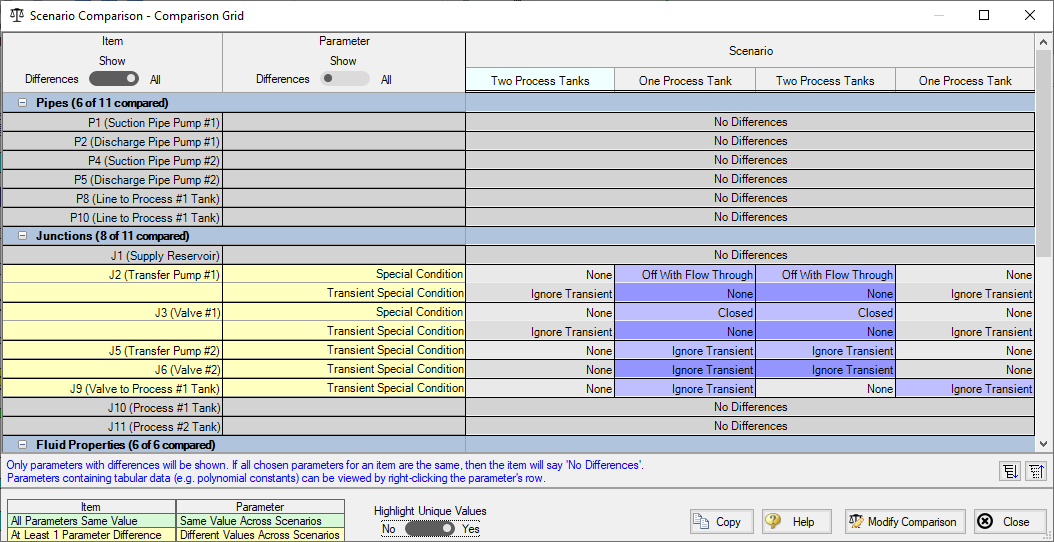
Task: Select the first Two Process Tanks column header
Action: tap(540, 81)
